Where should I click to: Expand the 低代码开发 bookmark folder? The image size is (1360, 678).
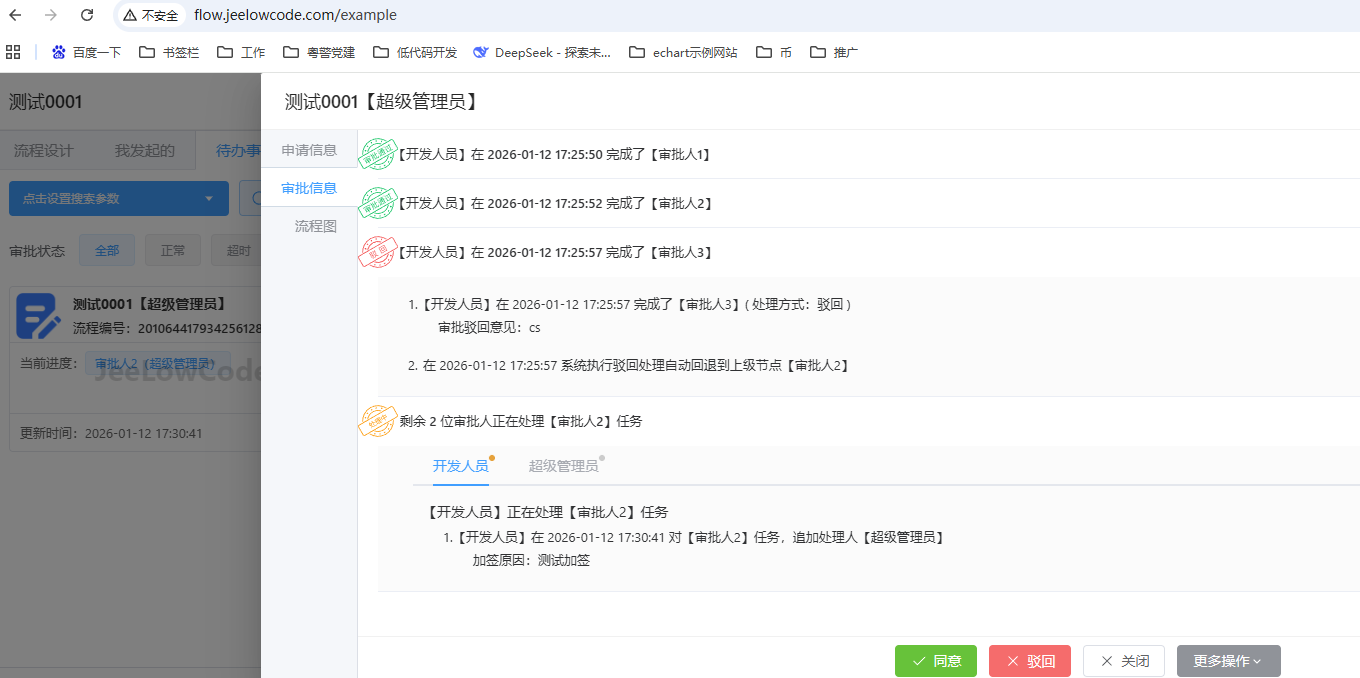point(415,52)
